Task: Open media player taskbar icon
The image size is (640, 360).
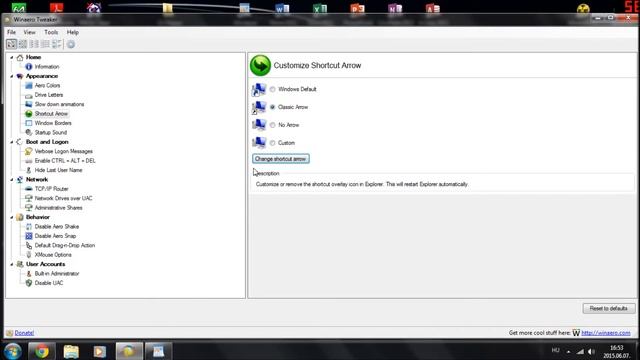Action: [100, 351]
